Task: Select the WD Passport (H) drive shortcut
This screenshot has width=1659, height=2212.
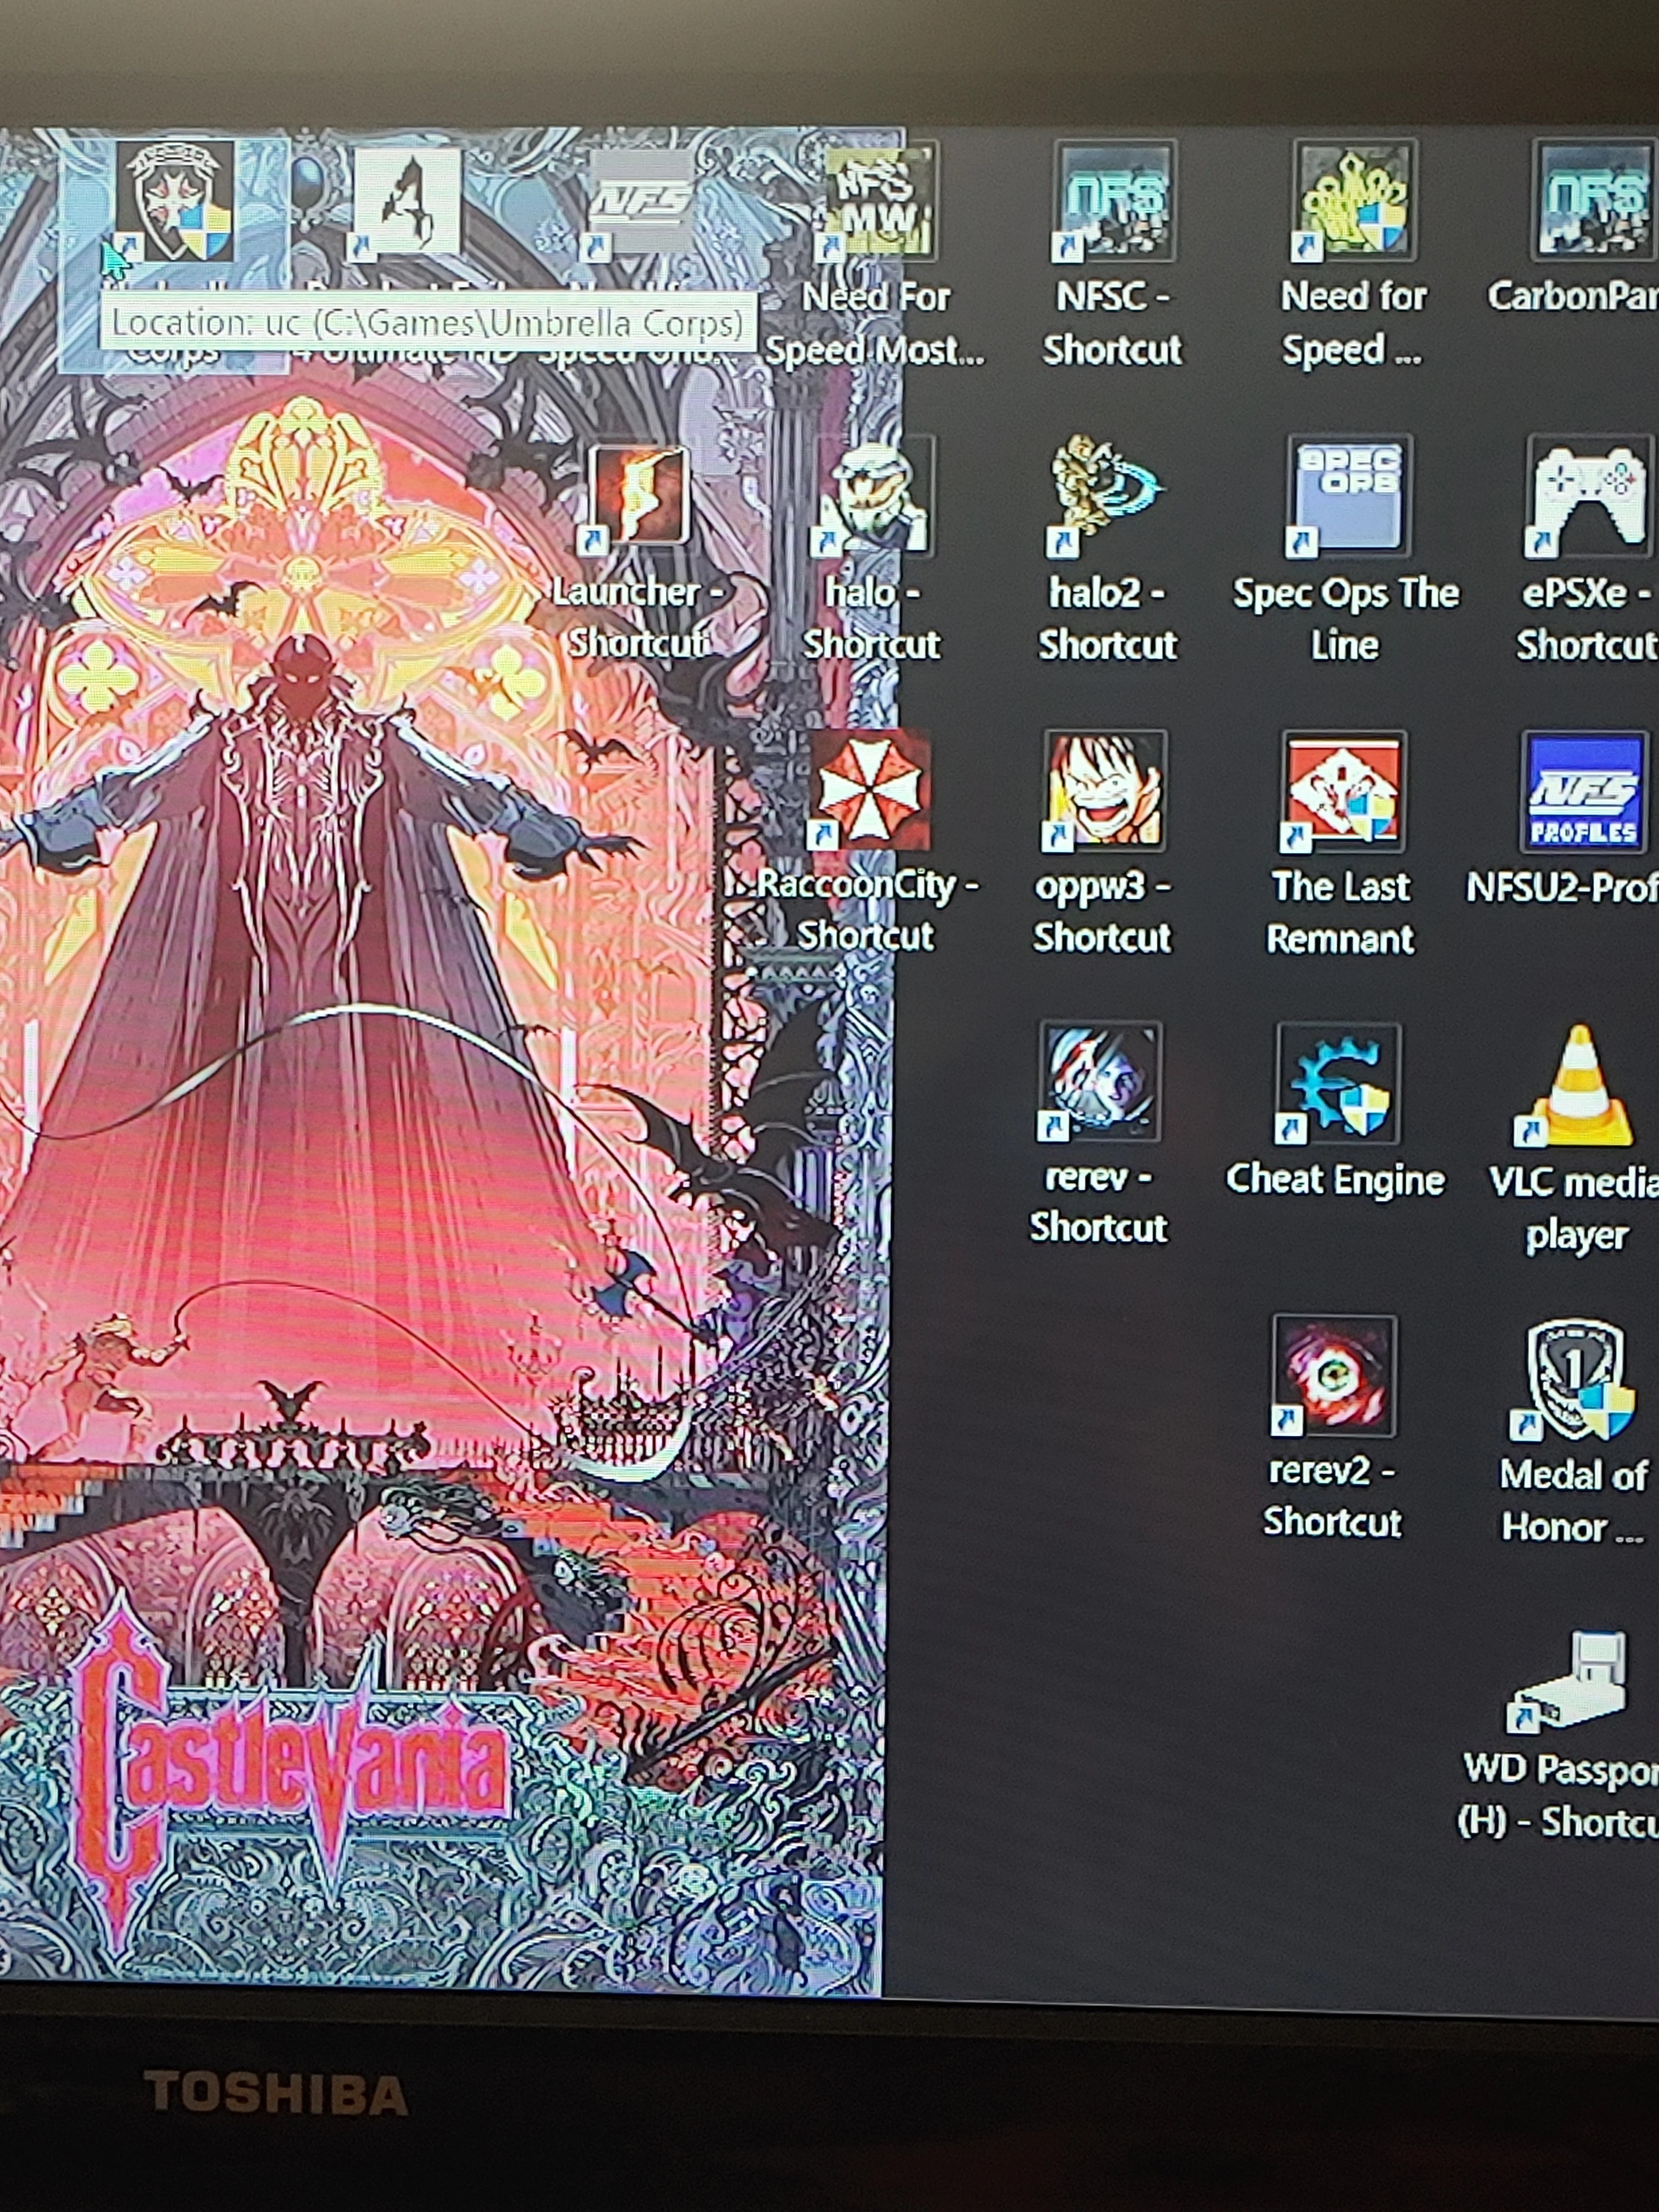Action: [1567, 1681]
